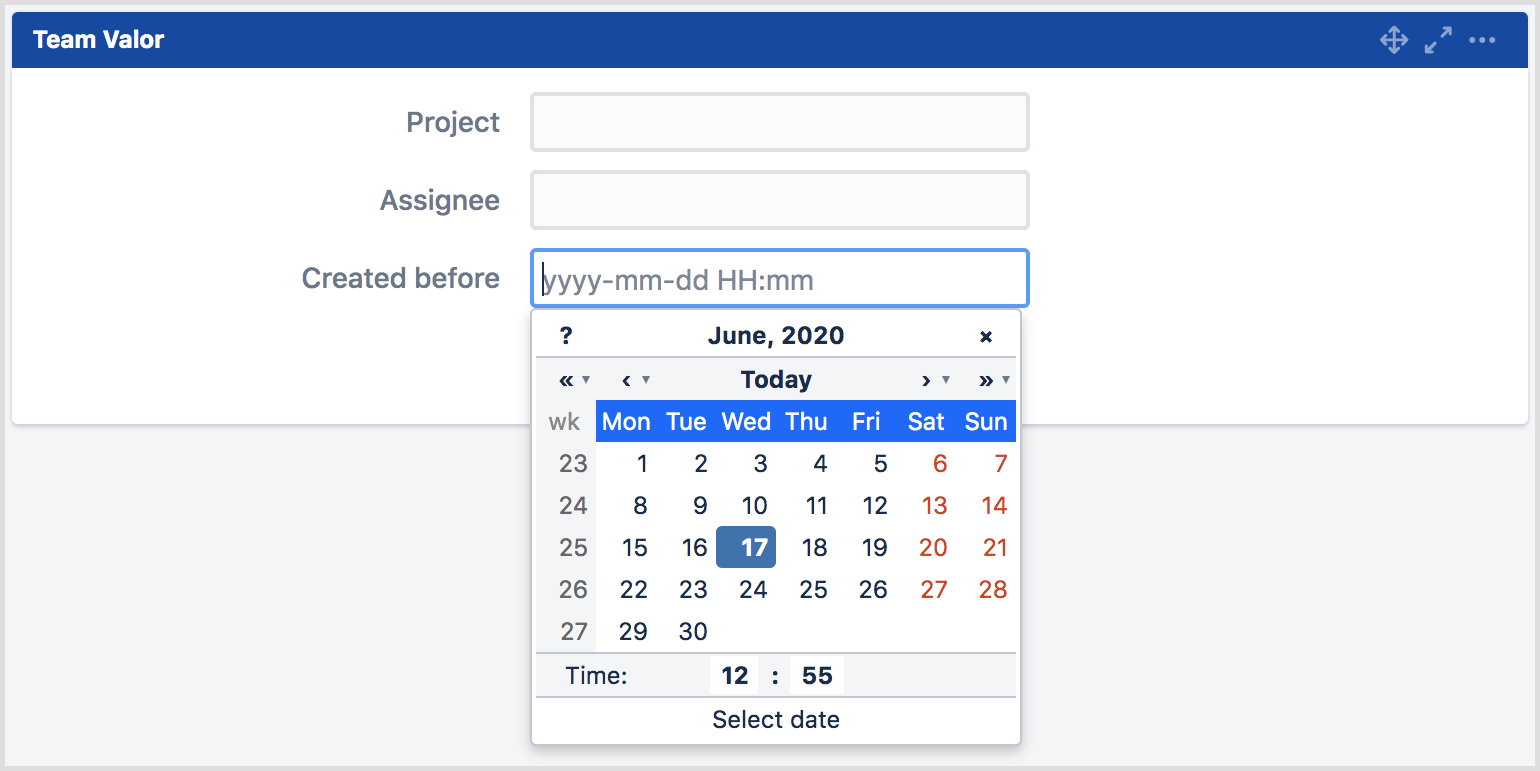
Task: Click the hour value 12
Action: click(x=734, y=675)
